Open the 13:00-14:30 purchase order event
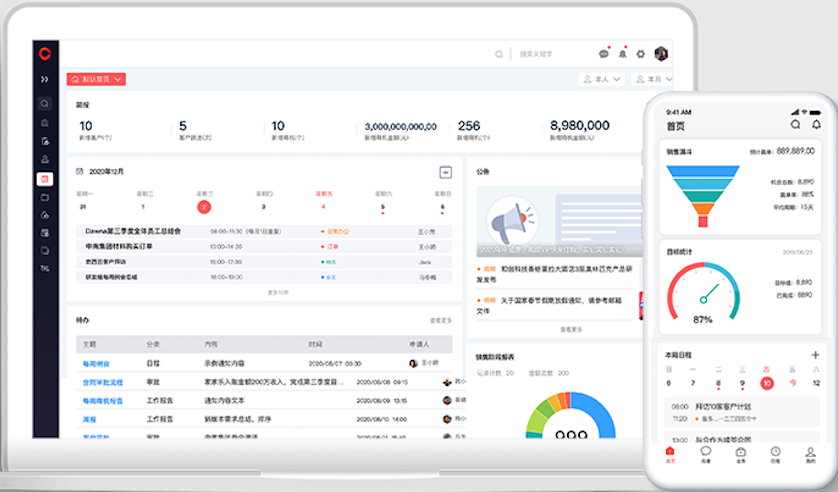 coord(264,247)
